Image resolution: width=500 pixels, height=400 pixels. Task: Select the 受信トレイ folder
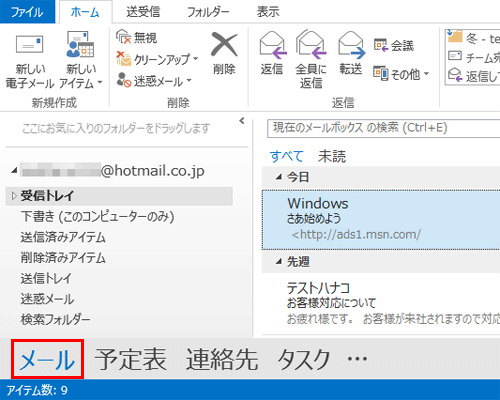tap(119, 196)
